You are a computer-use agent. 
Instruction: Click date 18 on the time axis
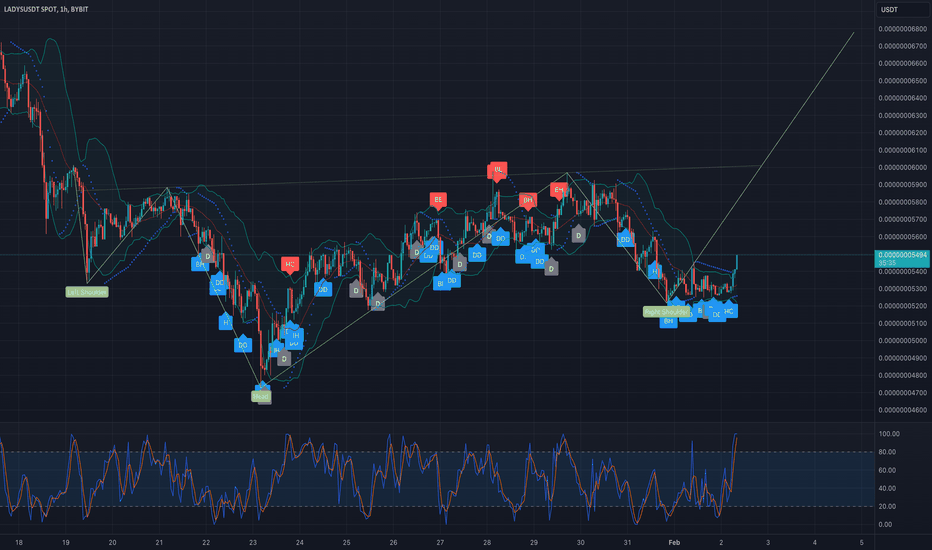point(19,542)
